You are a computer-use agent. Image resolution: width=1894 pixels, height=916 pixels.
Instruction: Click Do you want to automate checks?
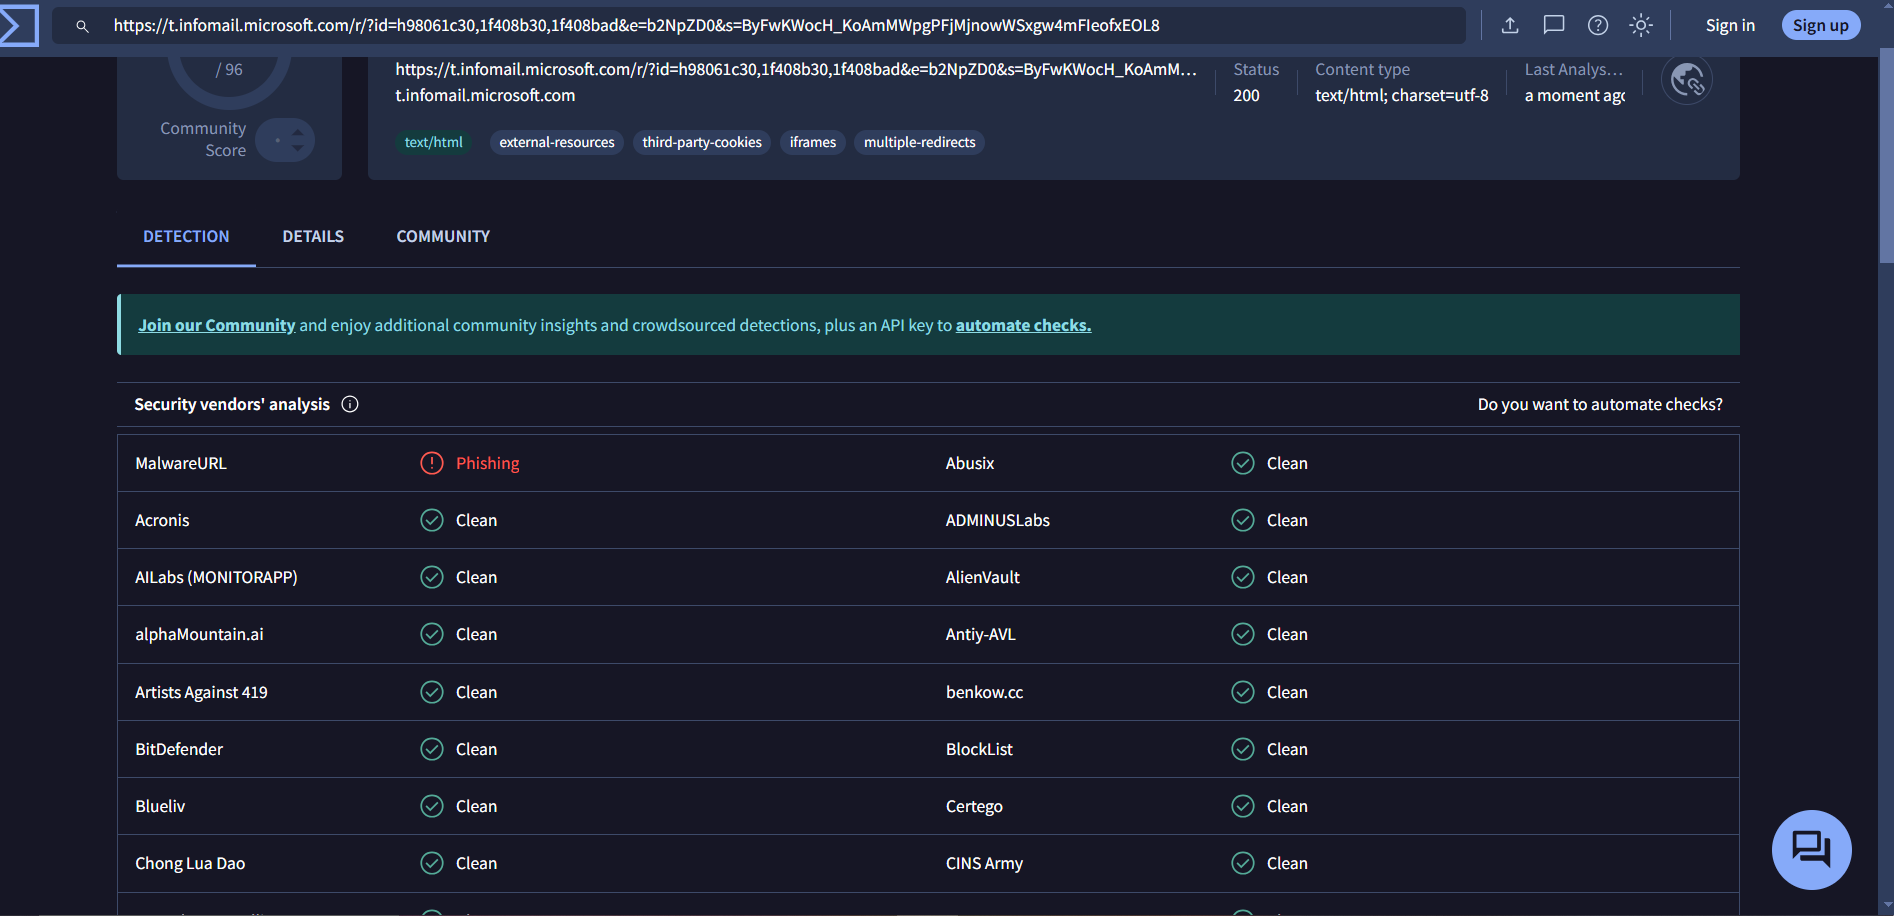tap(1600, 404)
